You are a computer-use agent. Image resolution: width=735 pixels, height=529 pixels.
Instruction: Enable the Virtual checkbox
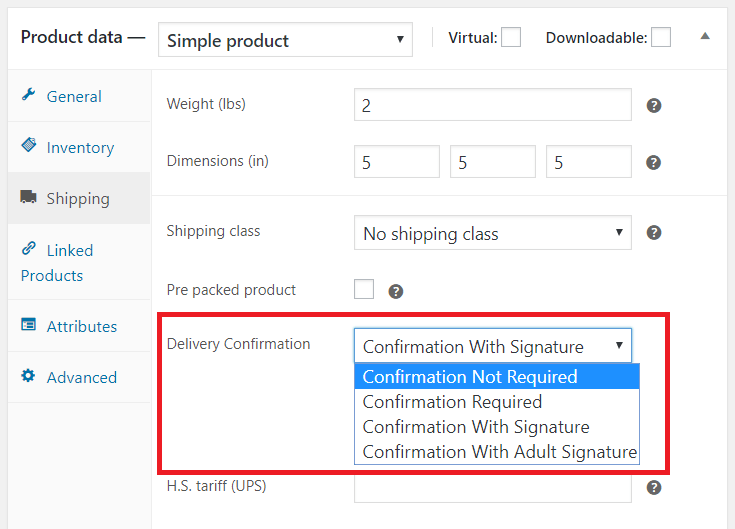(511, 38)
